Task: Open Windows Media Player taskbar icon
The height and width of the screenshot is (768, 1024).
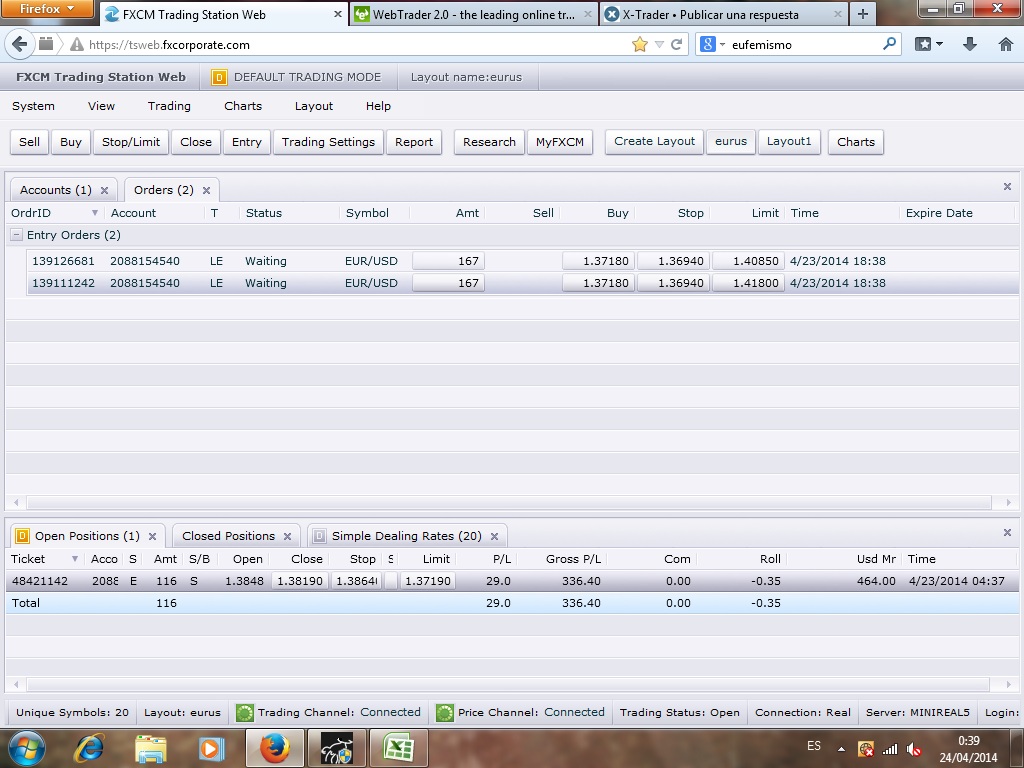Action: coord(211,748)
